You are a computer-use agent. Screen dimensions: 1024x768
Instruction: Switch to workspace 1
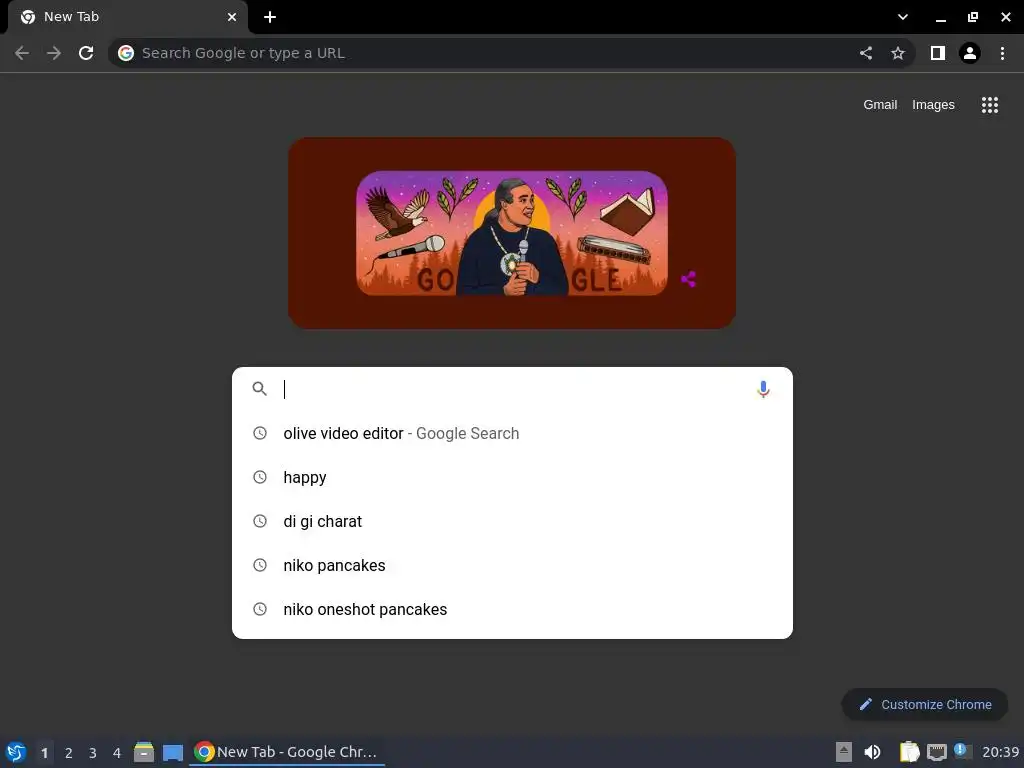(44, 753)
